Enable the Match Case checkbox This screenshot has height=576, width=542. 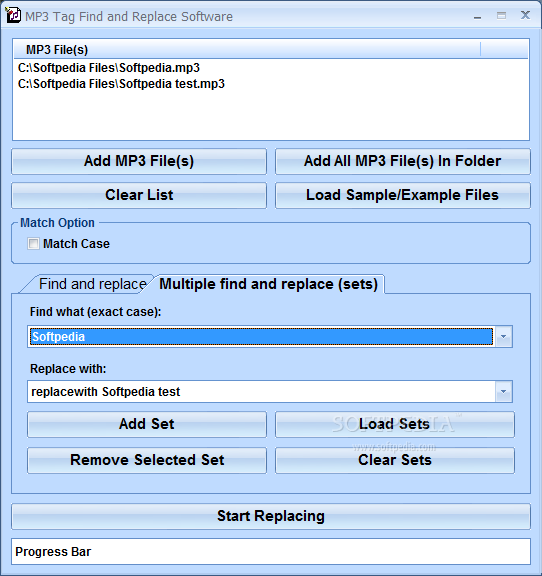click(33, 244)
